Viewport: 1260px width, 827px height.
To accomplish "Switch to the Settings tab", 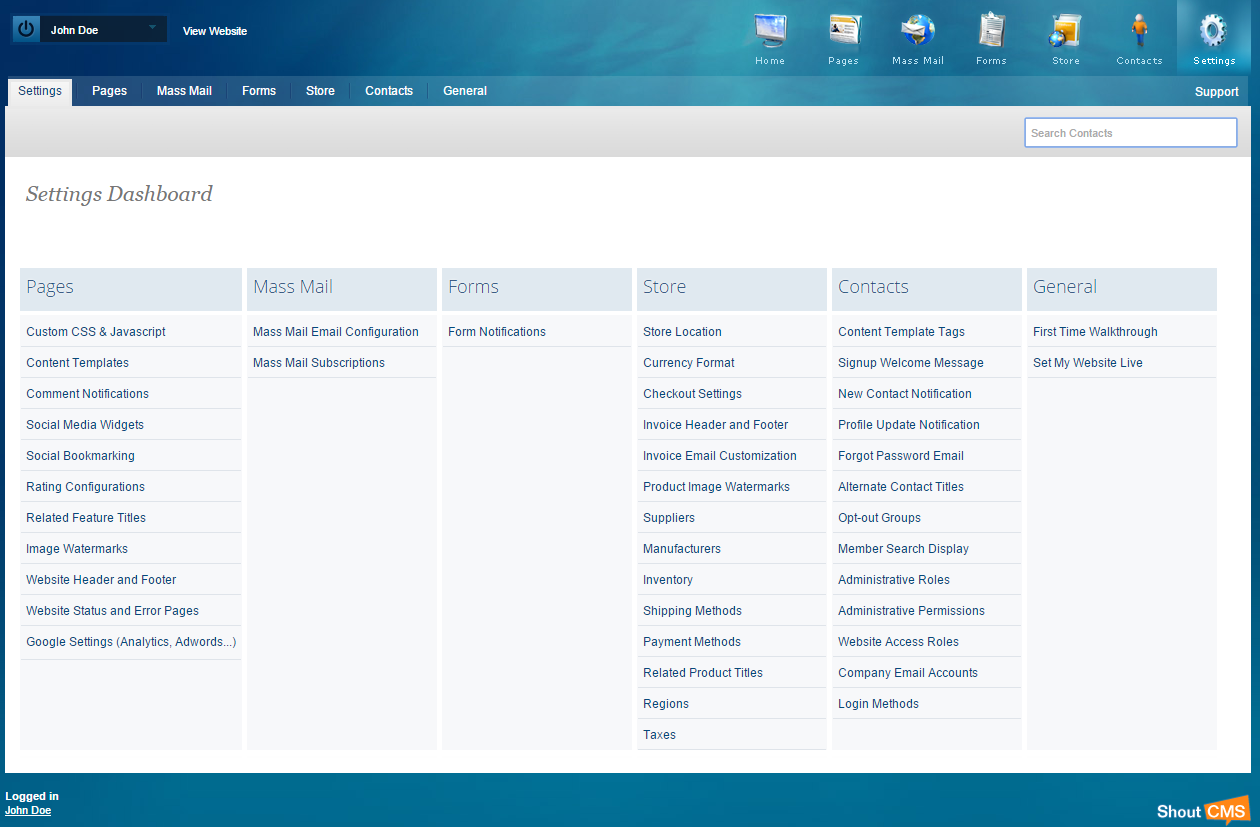I will coord(40,91).
